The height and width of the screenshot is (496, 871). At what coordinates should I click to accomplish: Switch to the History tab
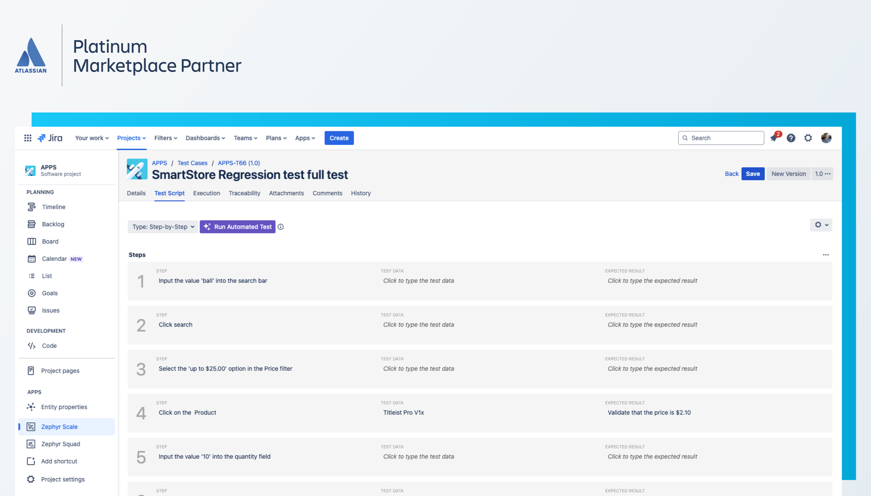coord(361,193)
